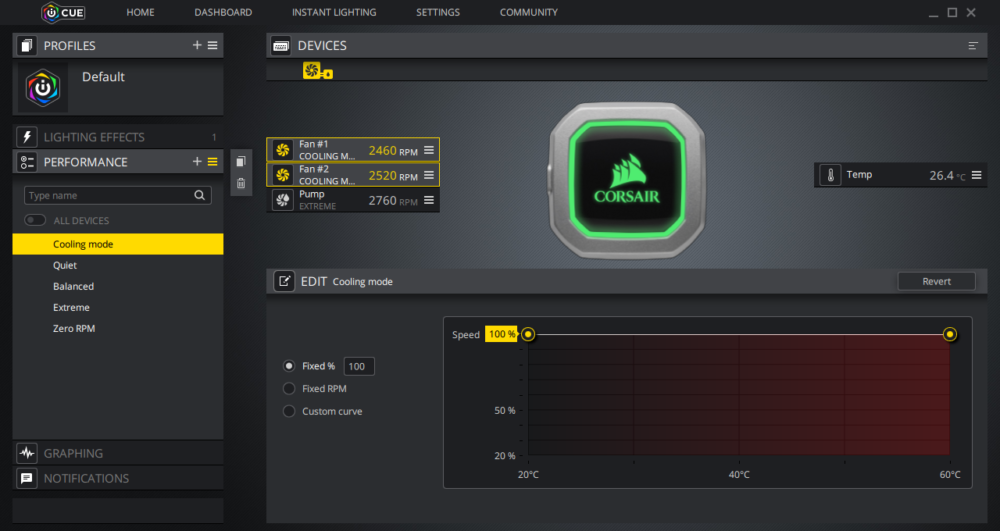Open the Profiles hamburger menu

pyautogui.click(x=212, y=45)
